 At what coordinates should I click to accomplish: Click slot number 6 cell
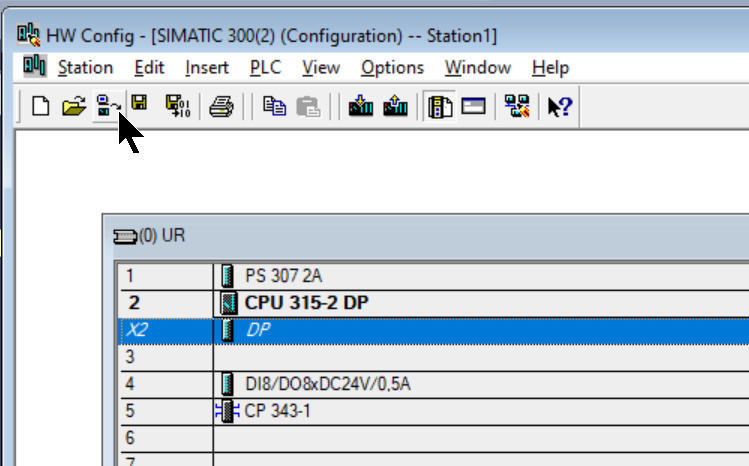[166, 438]
